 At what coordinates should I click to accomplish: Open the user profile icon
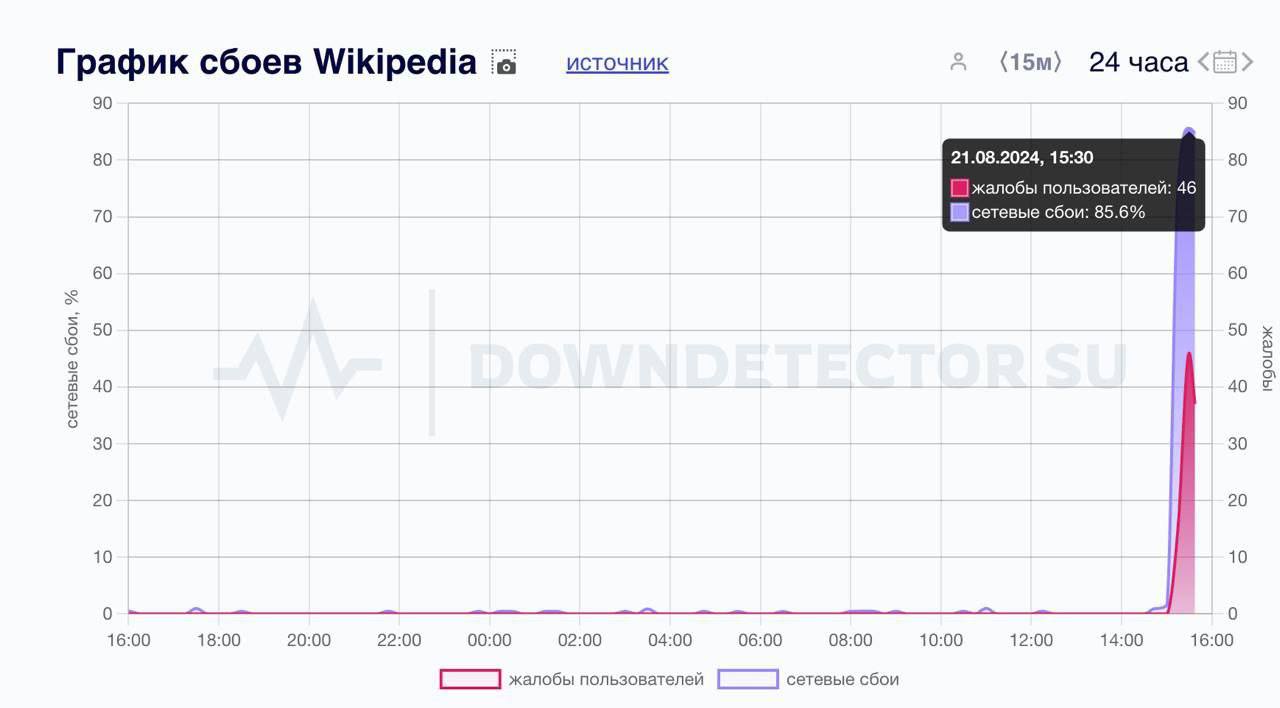[x=958, y=62]
